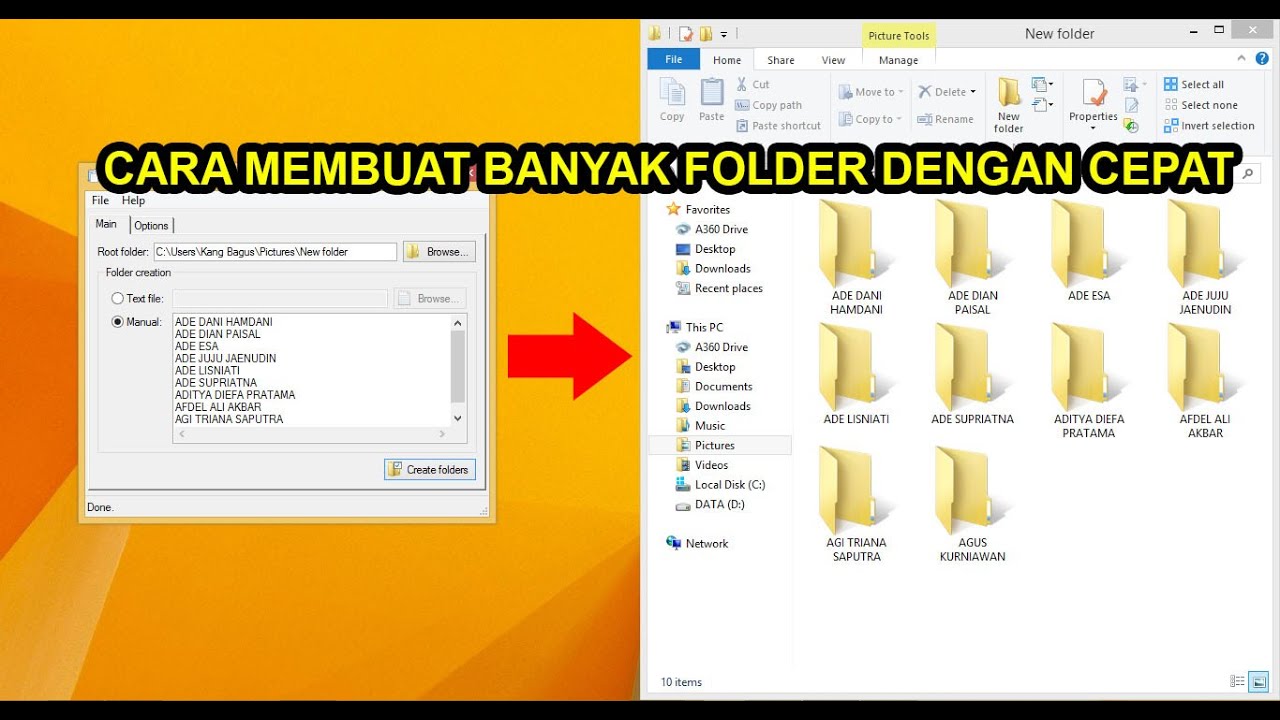The image size is (1280, 720).
Task: Click the Edit icon beside Properties
Action: (1131, 105)
